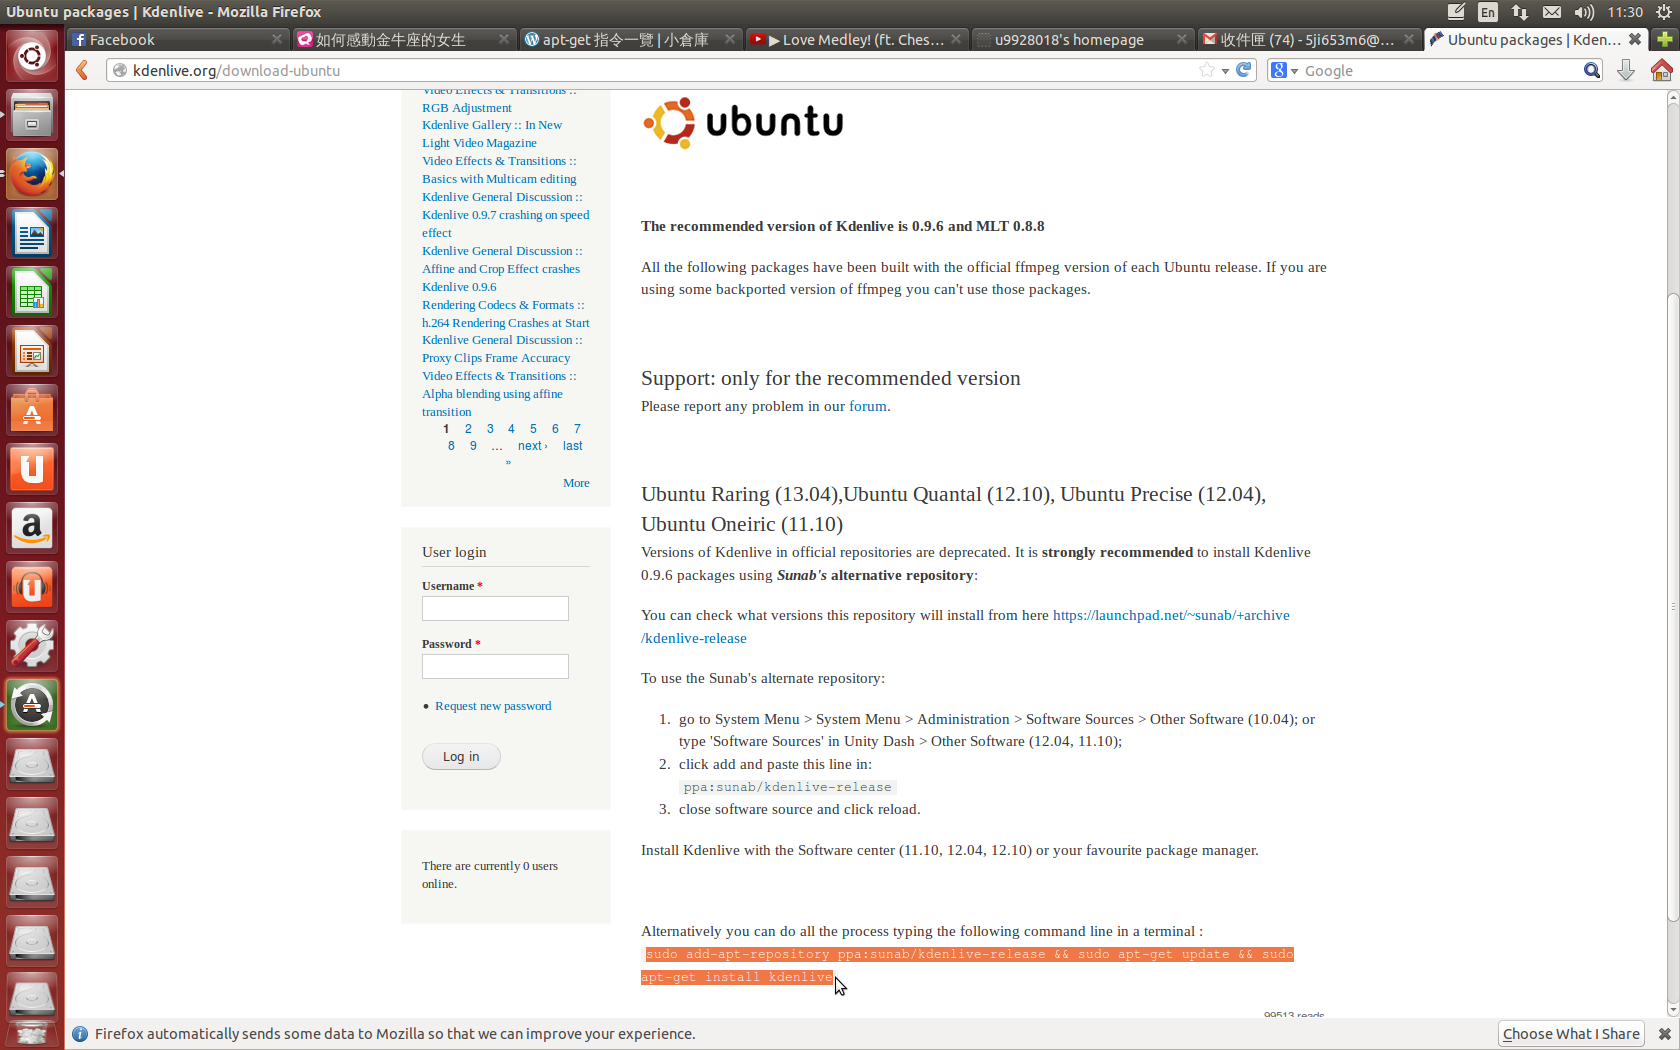Open the Trash icon in launcher
The width and height of the screenshot is (1680, 1050).
tap(32, 1035)
